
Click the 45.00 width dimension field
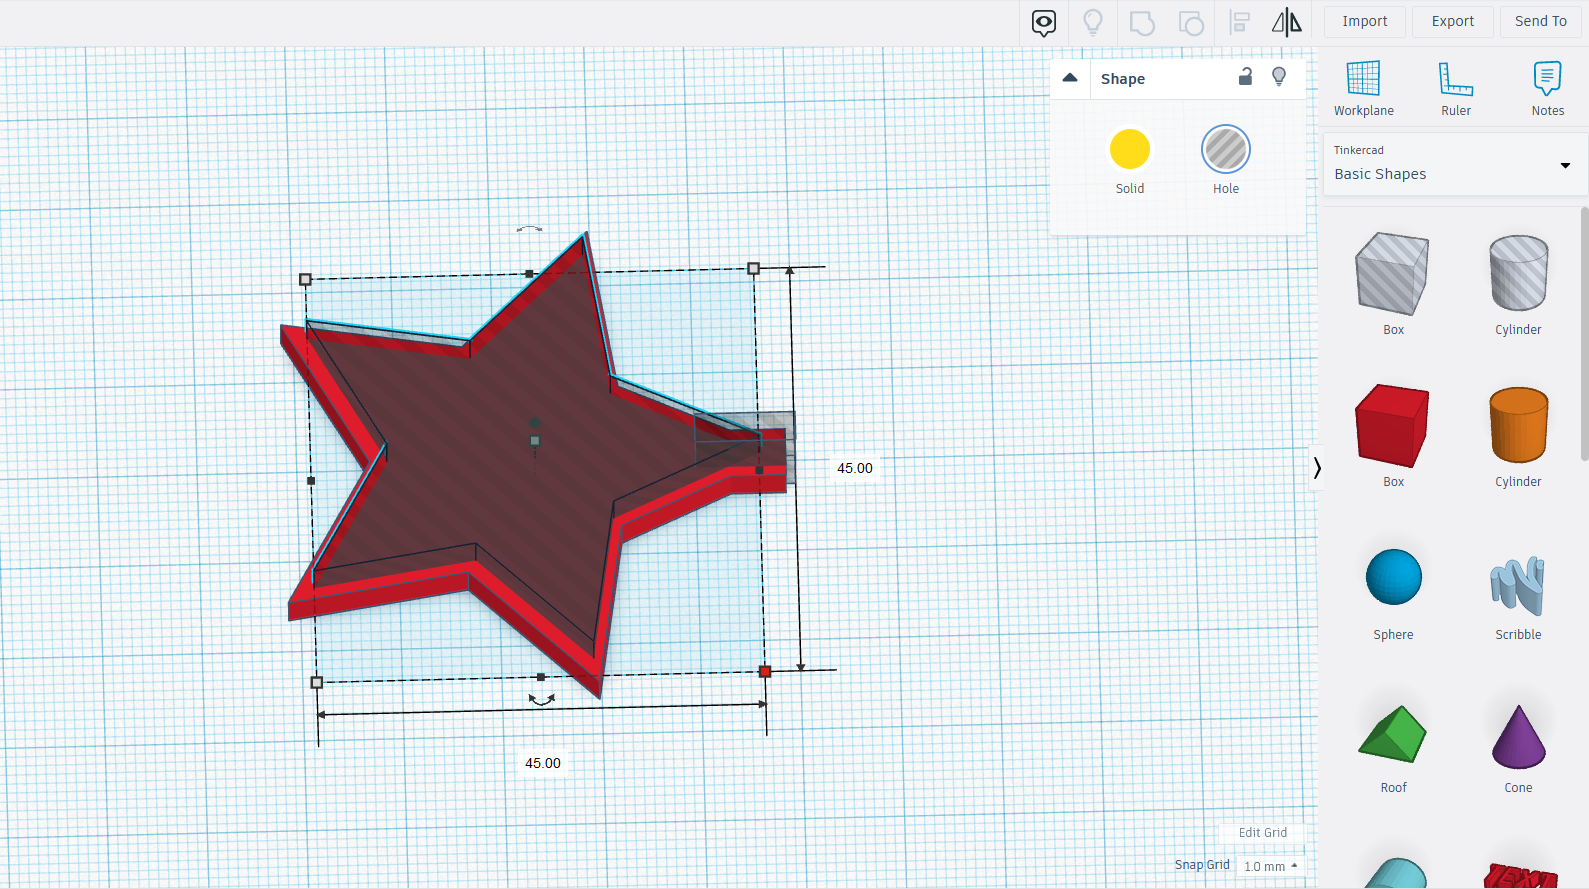543,763
